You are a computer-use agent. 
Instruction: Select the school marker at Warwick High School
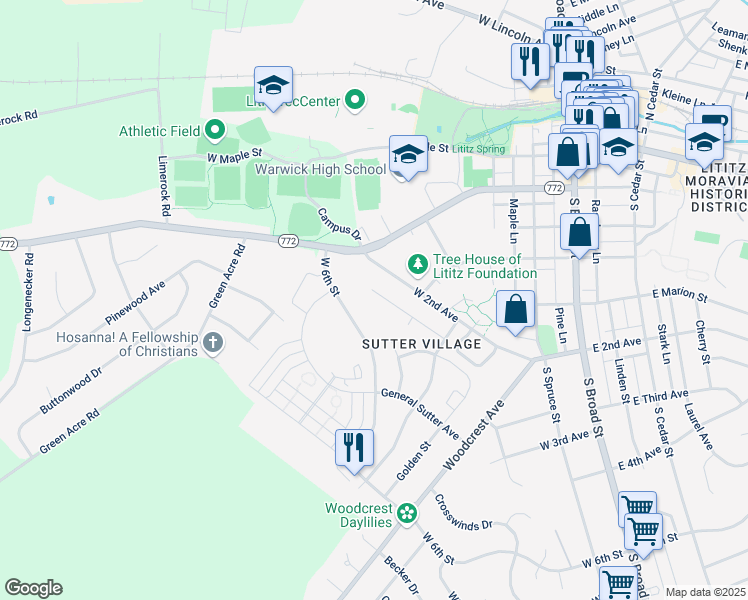tap(408, 157)
